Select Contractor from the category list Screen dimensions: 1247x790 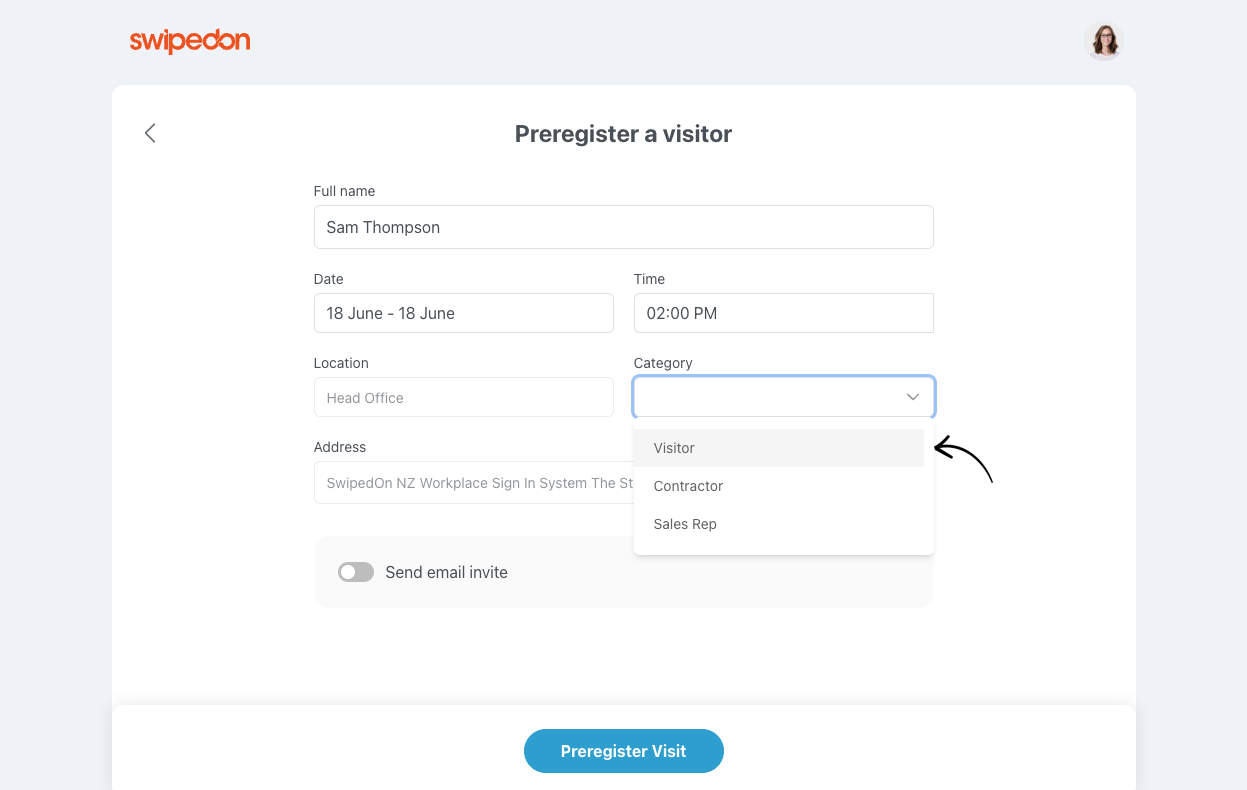pyautogui.click(x=688, y=486)
